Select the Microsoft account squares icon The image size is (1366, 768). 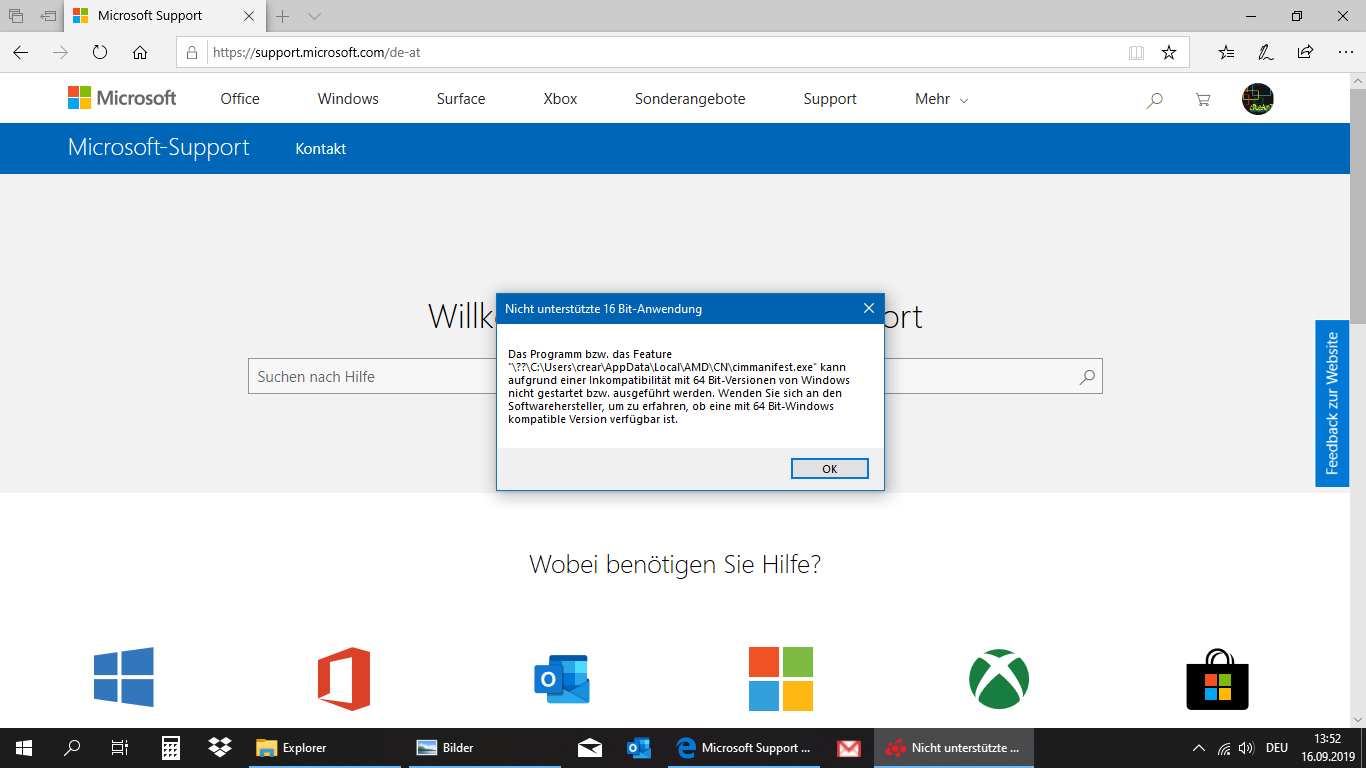[x=781, y=679]
